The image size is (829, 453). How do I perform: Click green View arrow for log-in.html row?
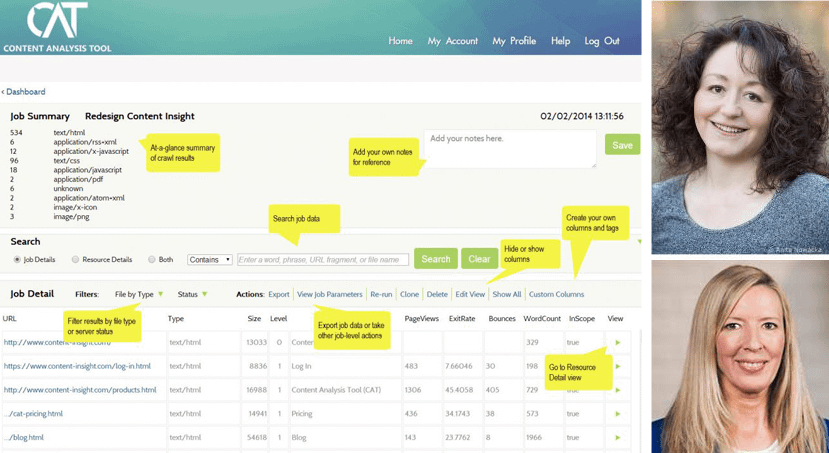click(x=617, y=366)
